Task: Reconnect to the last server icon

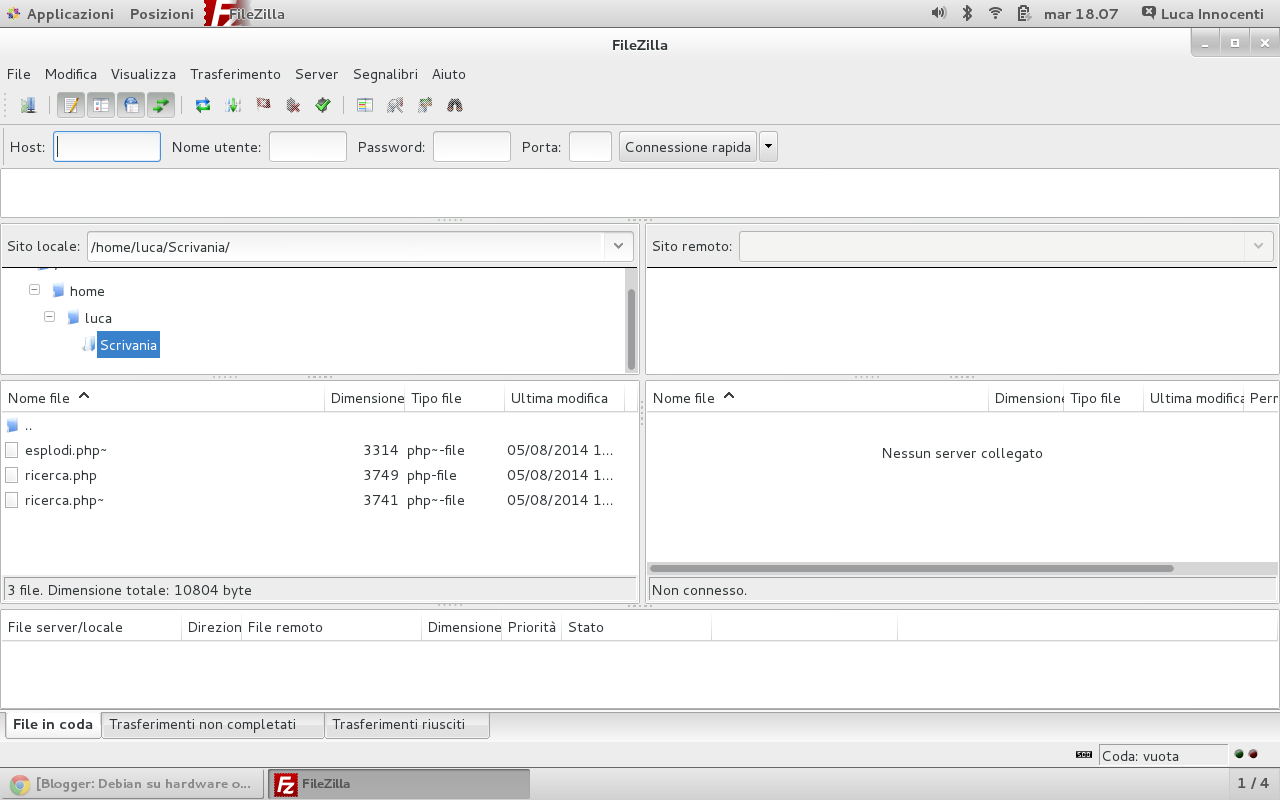Action: tap(323, 105)
